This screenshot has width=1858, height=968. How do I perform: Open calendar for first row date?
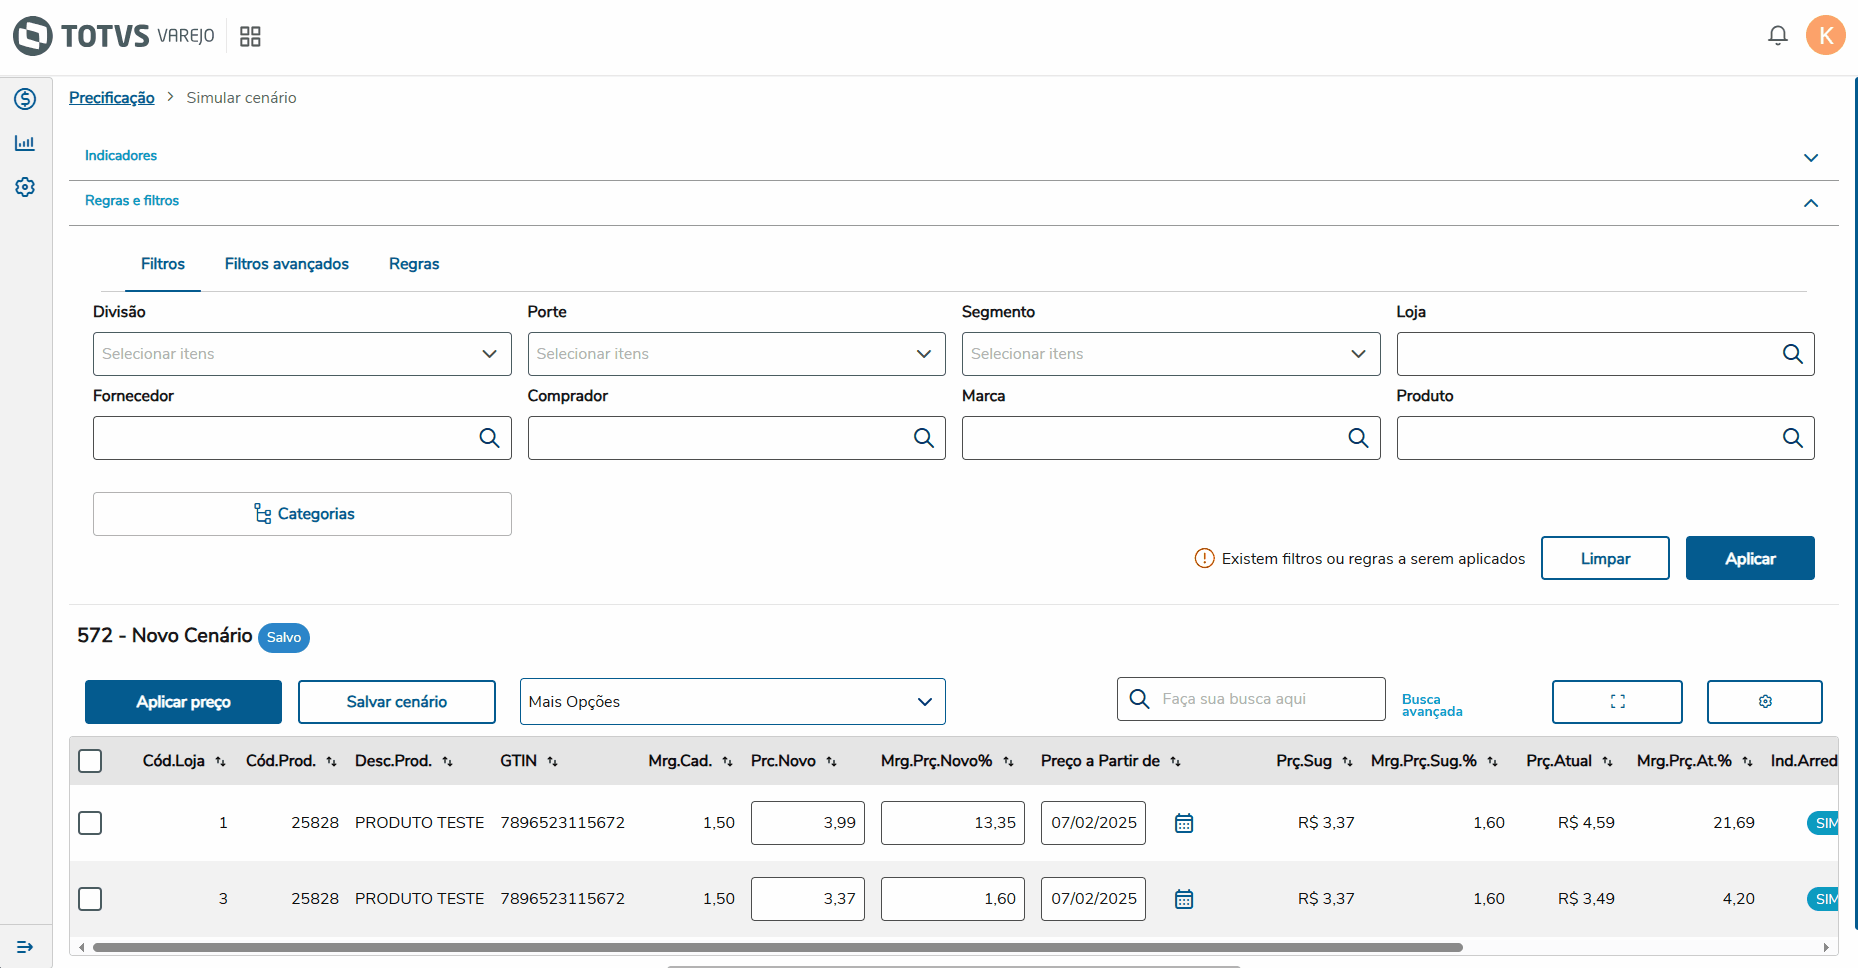pyautogui.click(x=1184, y=823)
